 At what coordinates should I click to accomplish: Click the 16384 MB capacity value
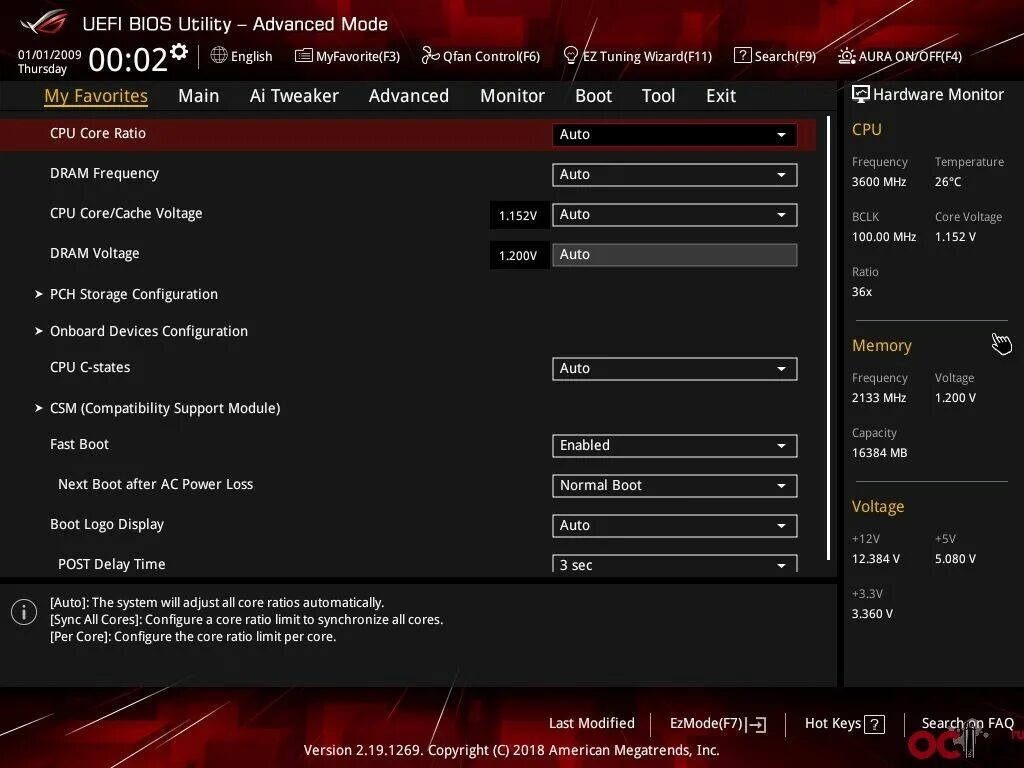pyautogui.click(x=880, y=453)
